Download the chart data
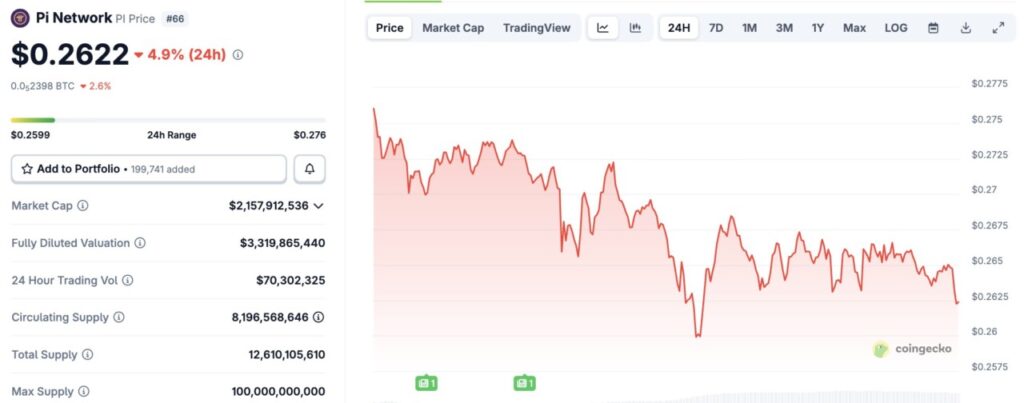 click(x=966, y=28)
